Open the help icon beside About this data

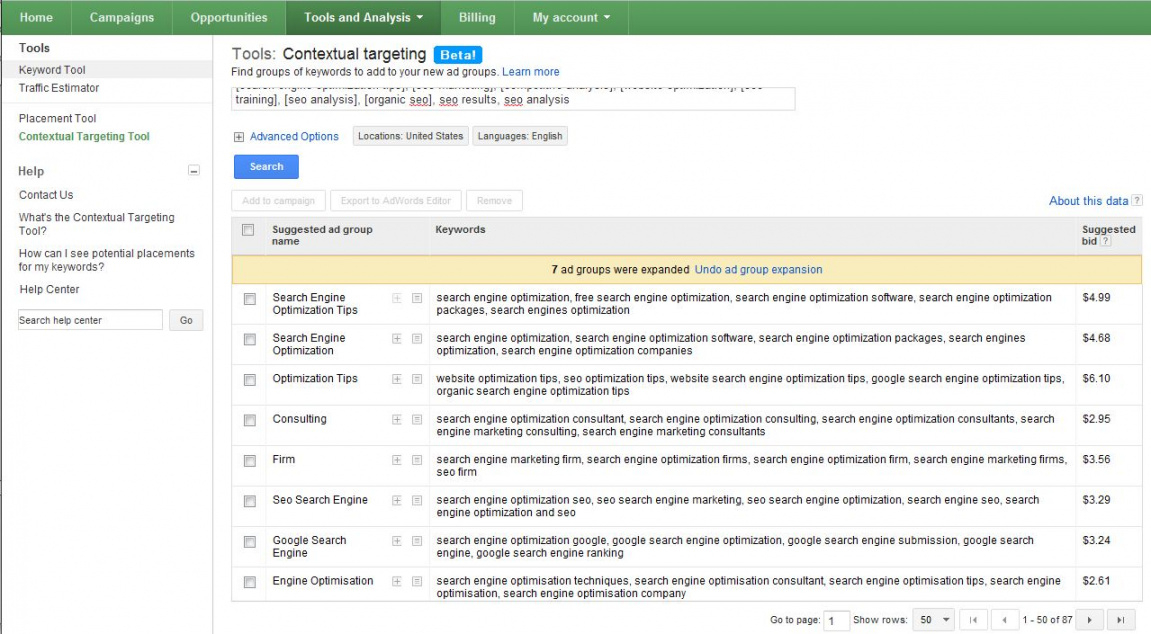[x=1137, y=201]
